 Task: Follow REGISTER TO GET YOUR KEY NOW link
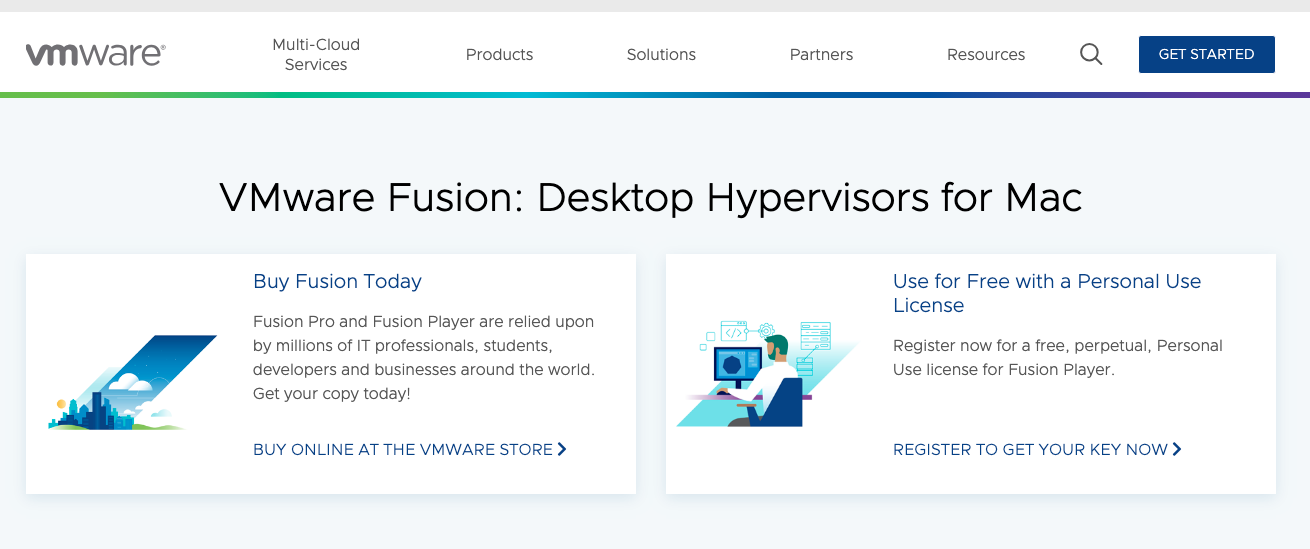coord(1037,449)
